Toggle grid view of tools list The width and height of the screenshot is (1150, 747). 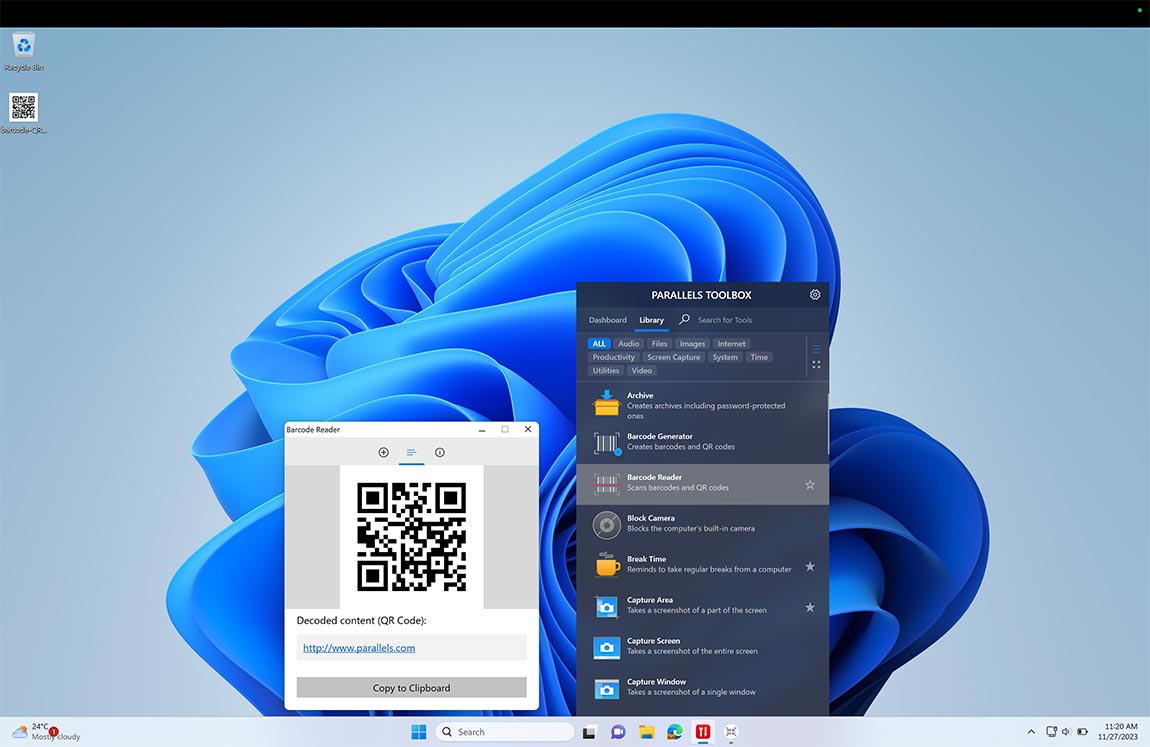(x=816, y=364)
